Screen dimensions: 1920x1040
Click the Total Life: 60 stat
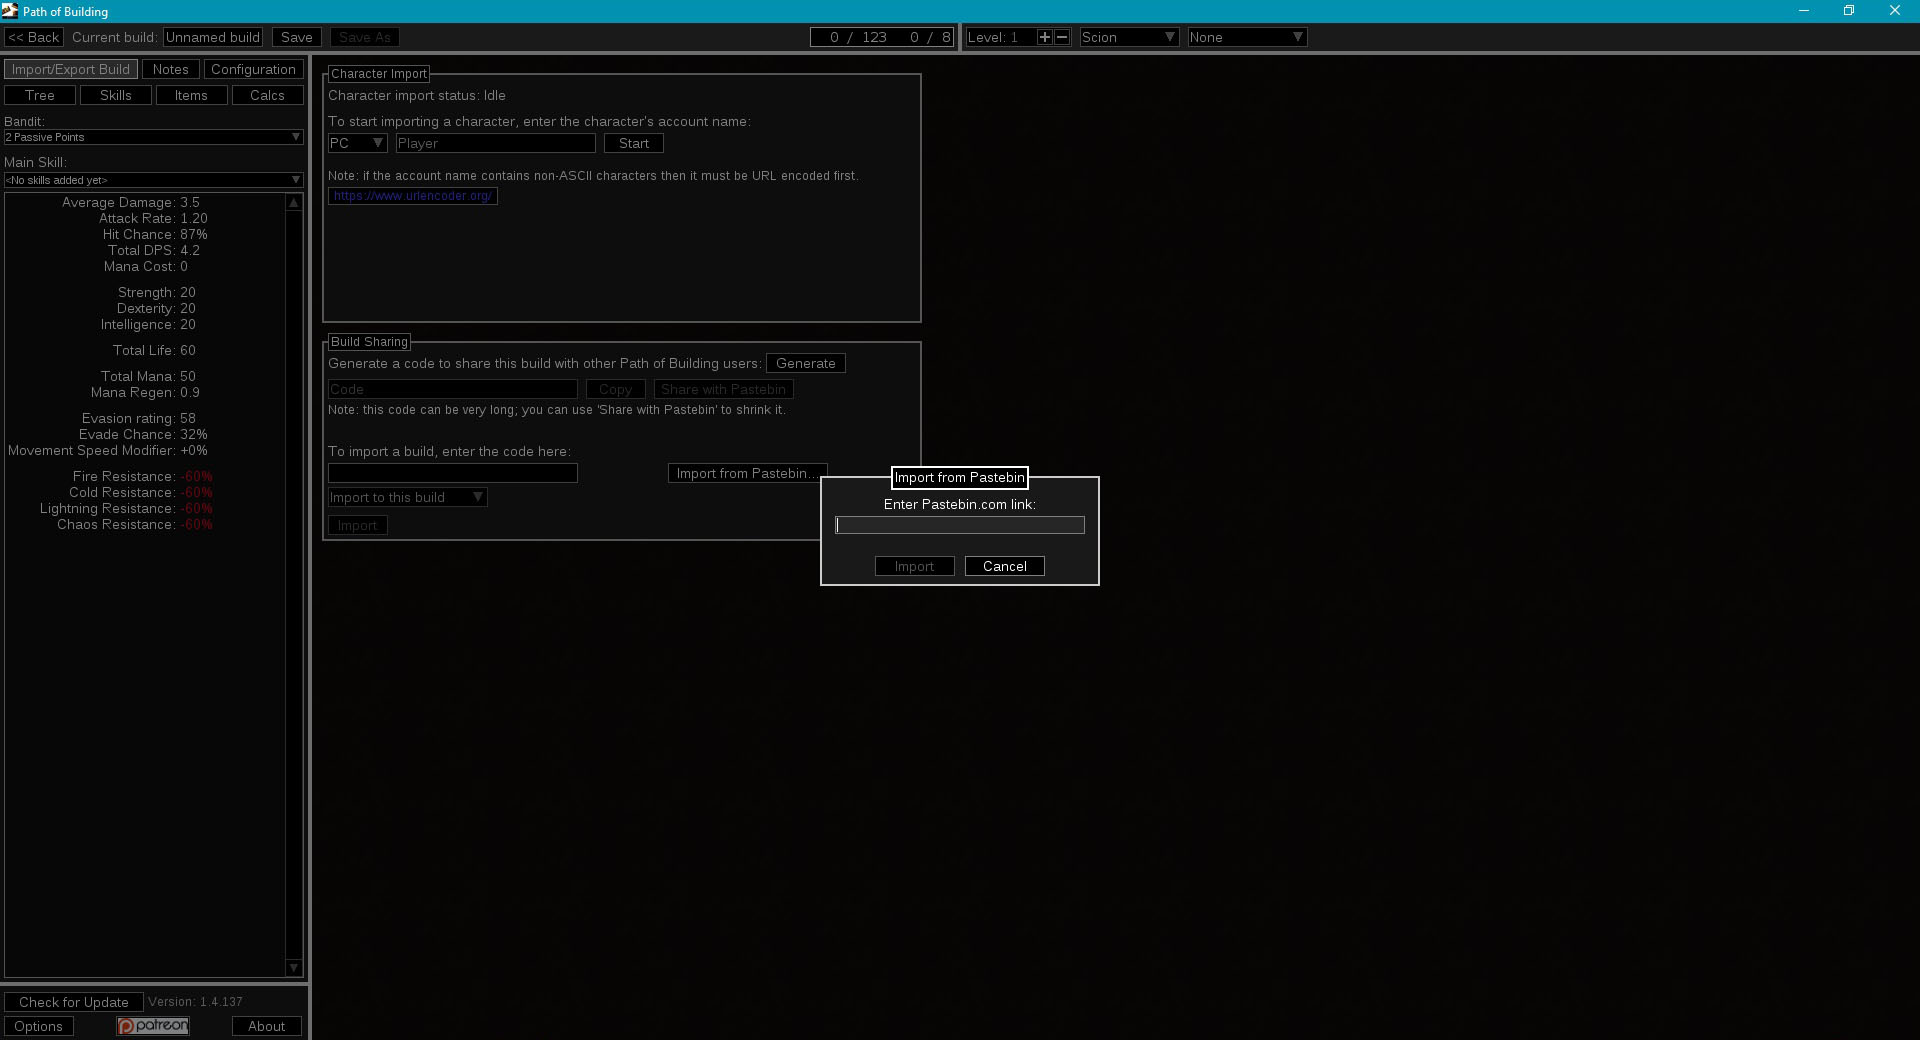click(154, 350)
